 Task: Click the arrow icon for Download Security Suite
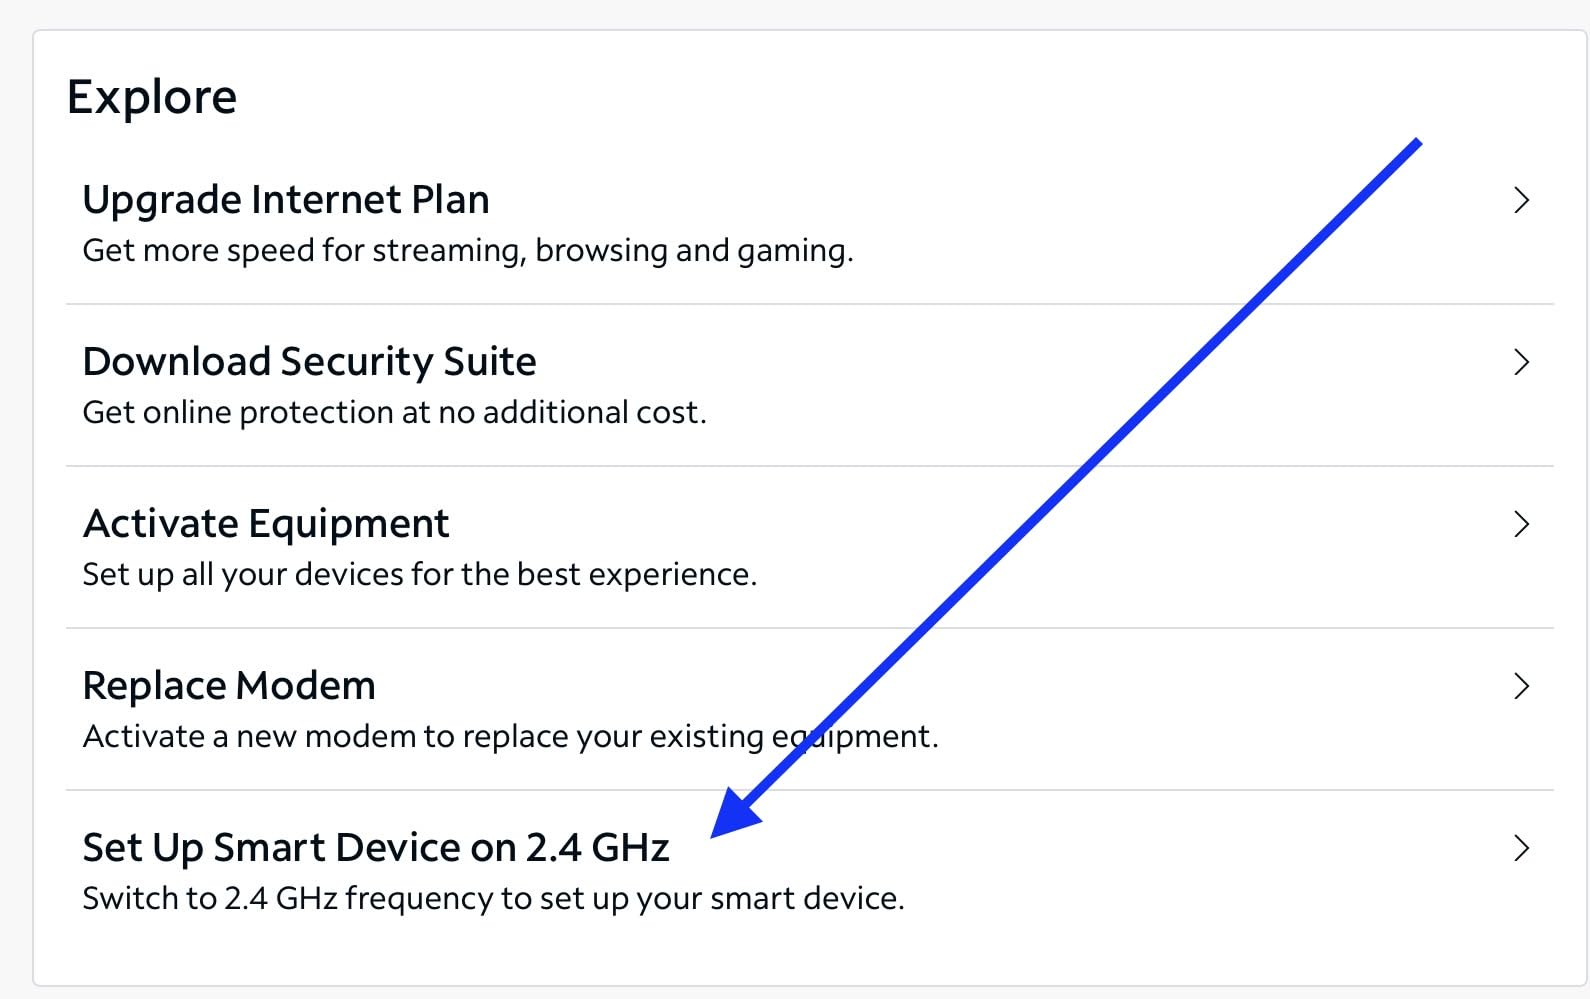pos(1521,362)
